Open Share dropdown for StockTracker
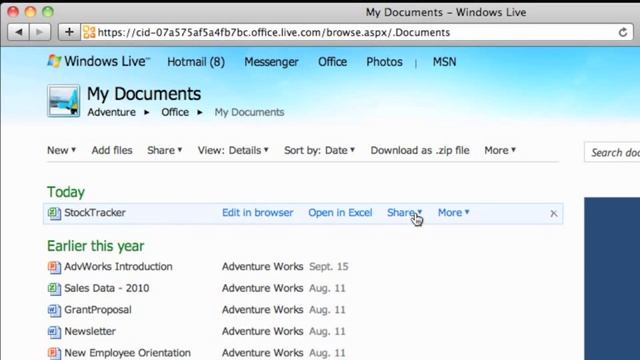The image size is (640, 360). click(x=404, y=213)
